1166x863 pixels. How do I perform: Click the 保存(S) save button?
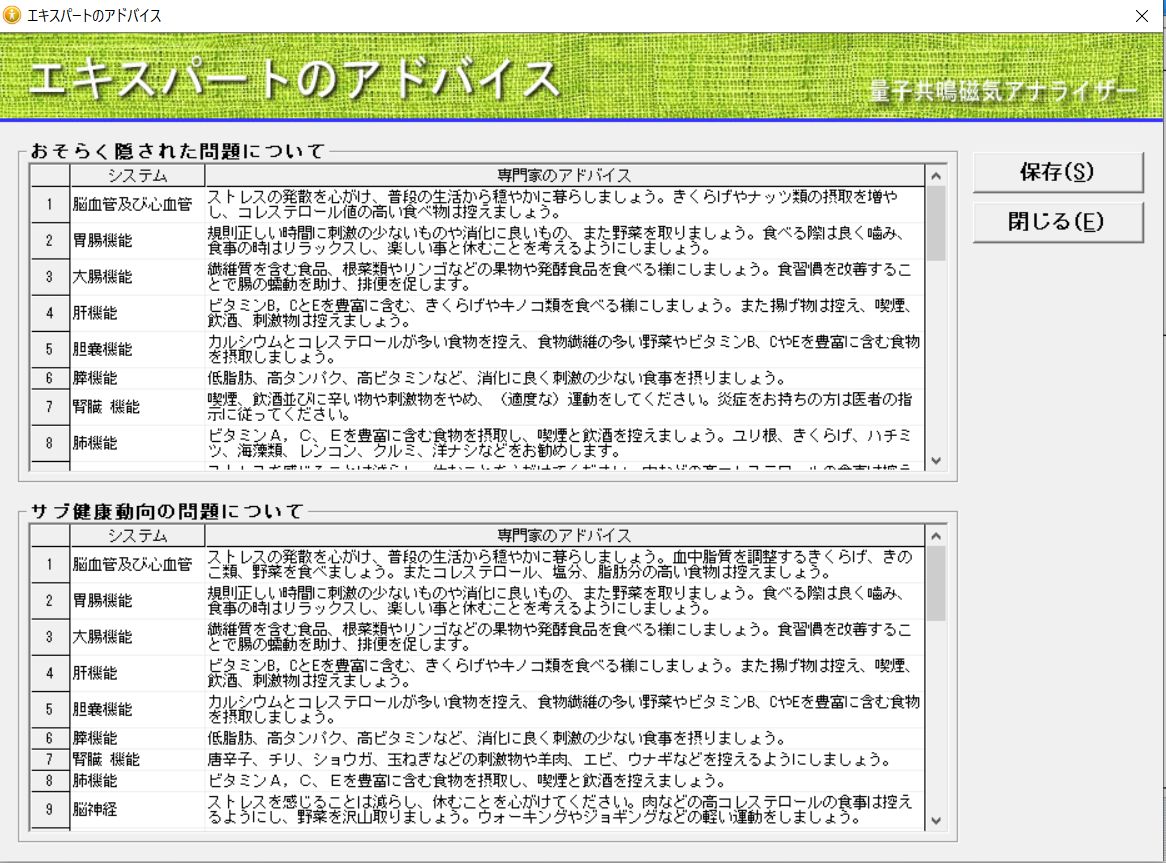coord(1057,172)
